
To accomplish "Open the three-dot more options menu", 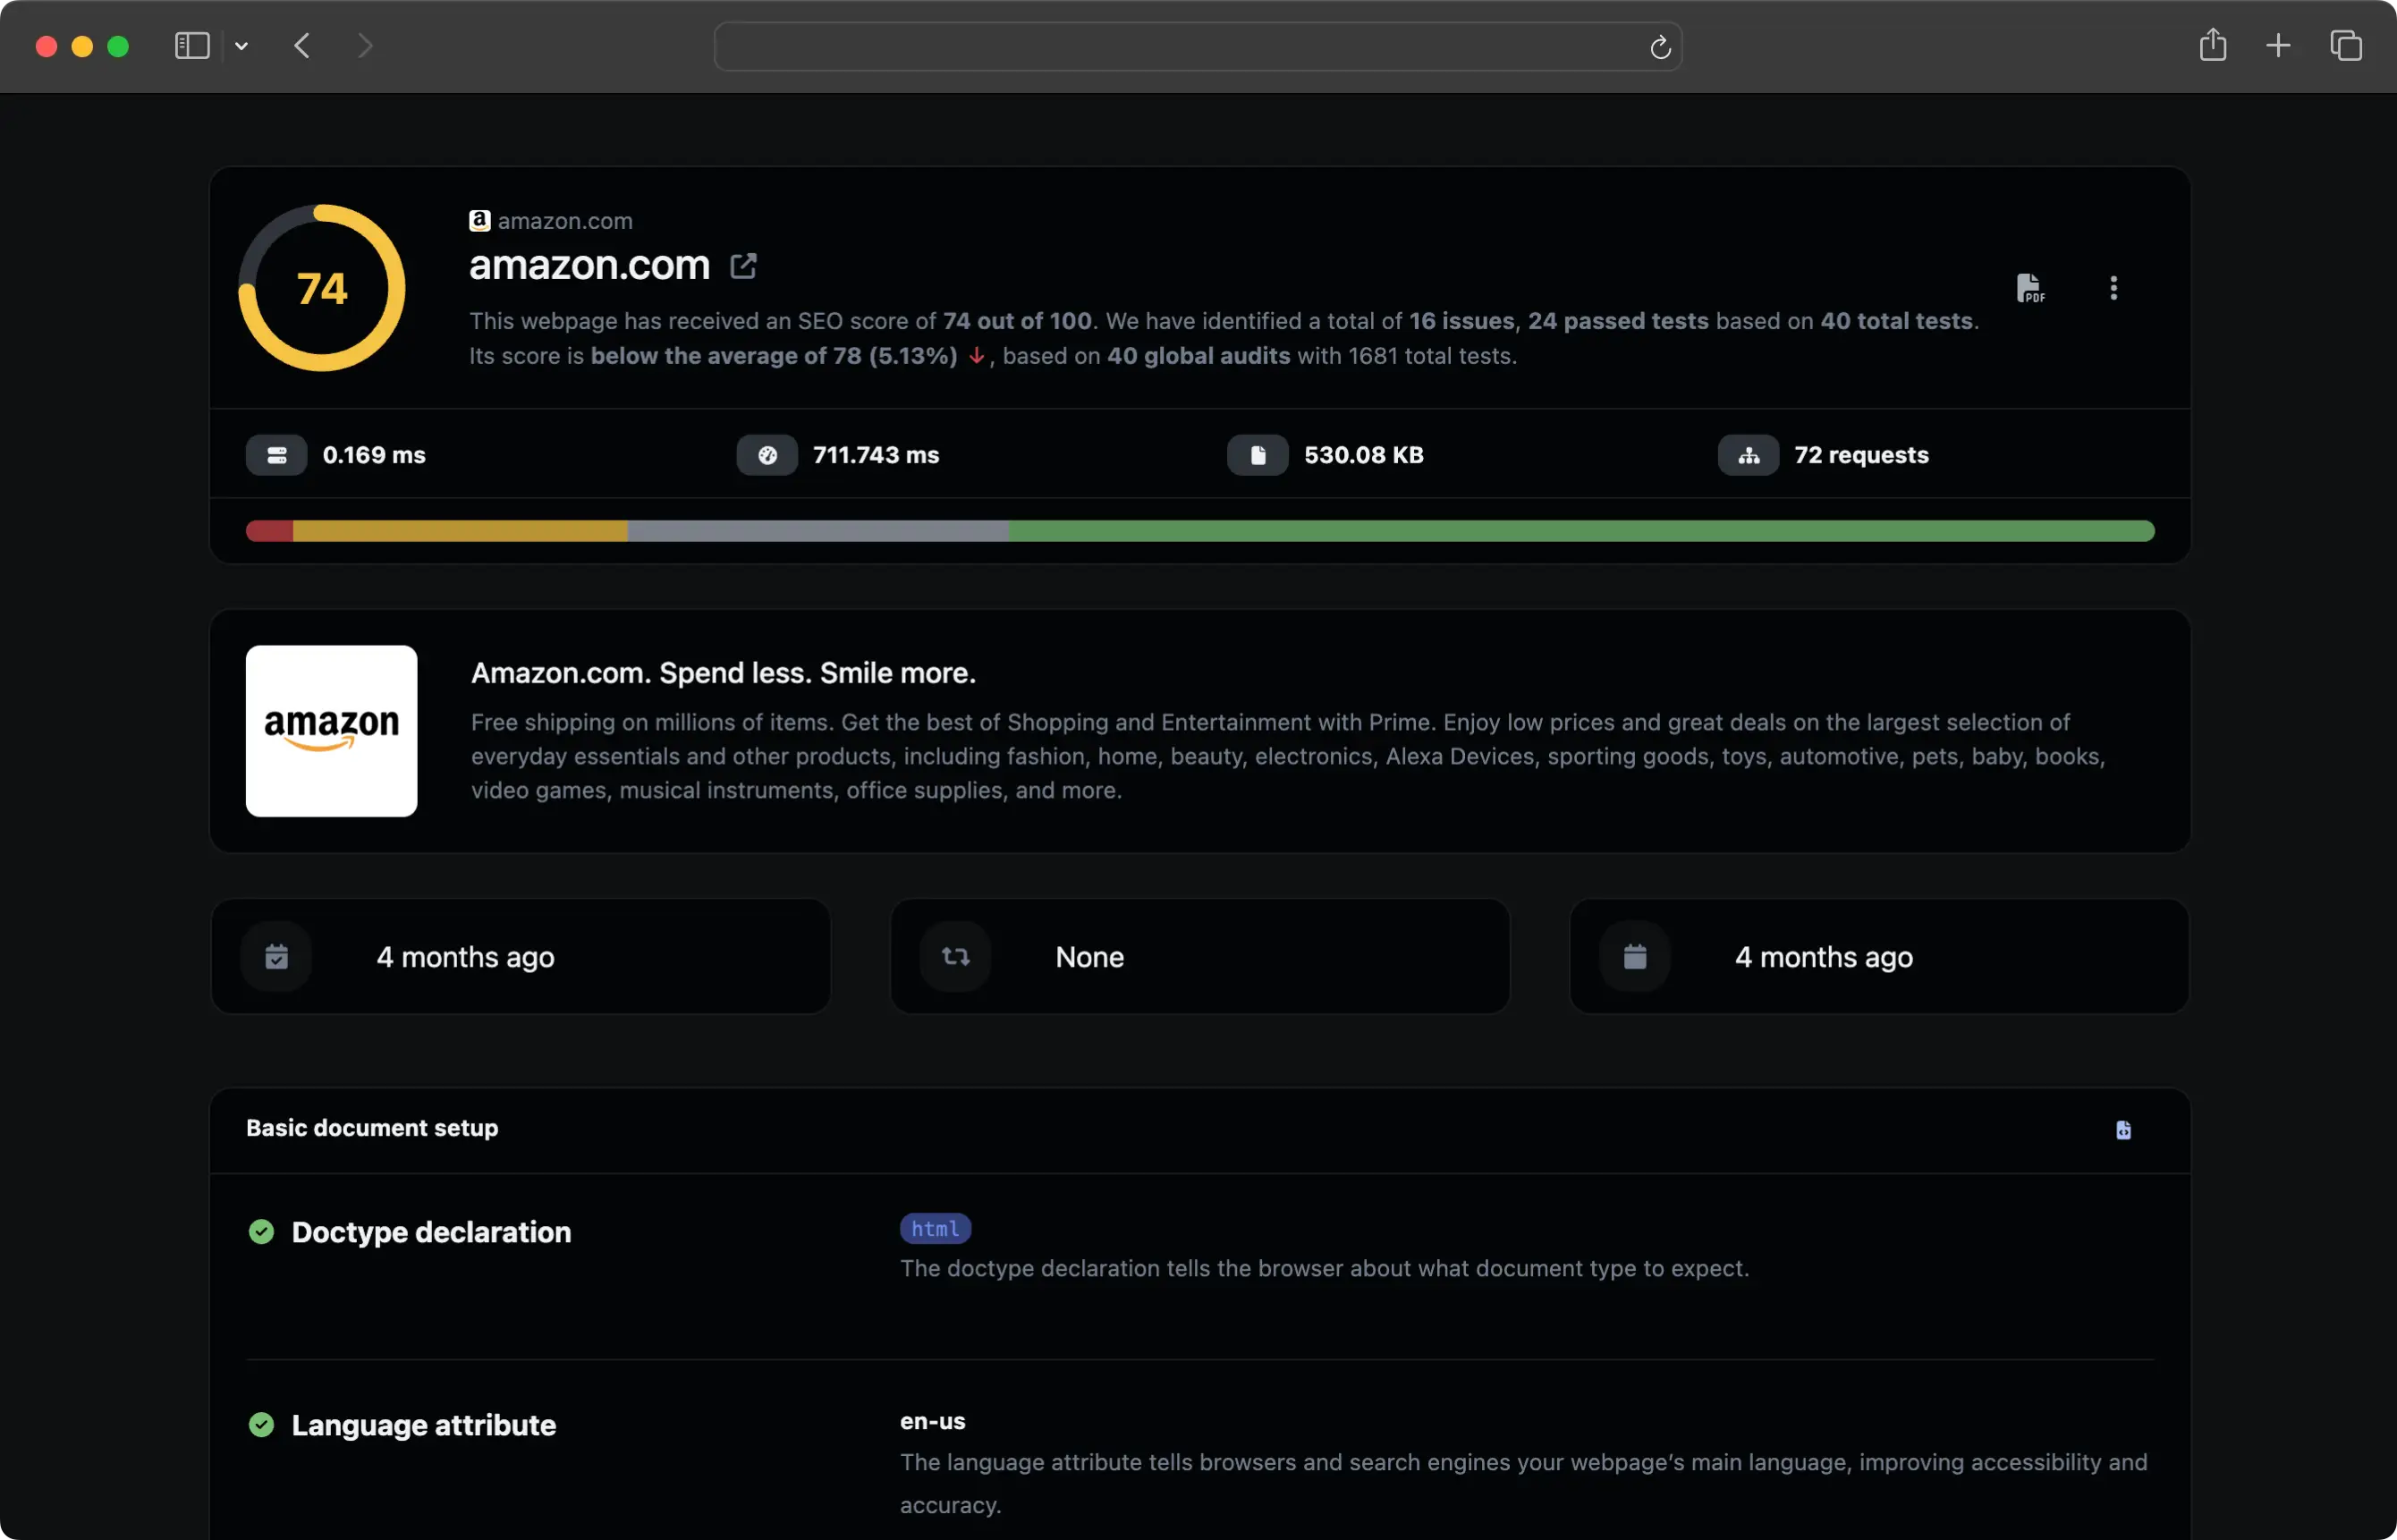I will click(2113, 288).
